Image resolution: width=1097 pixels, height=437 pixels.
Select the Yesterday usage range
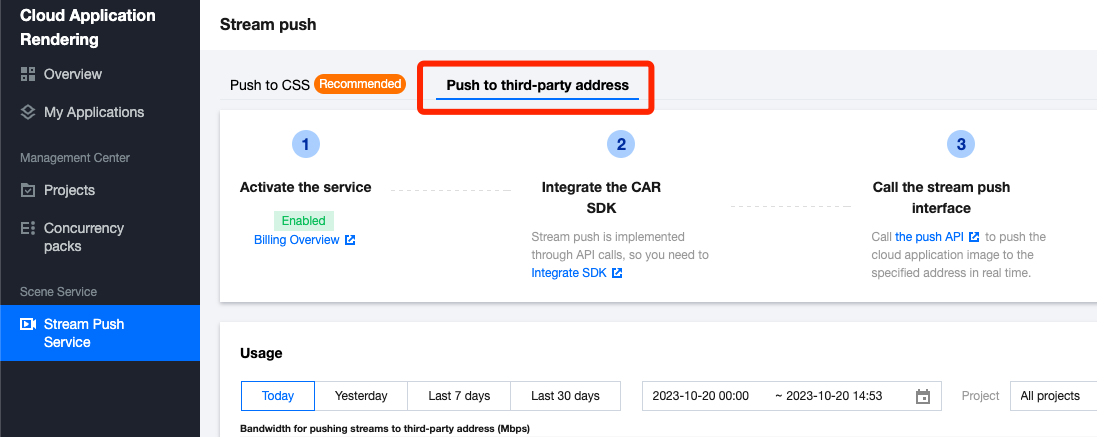click(x=361, y=396)
